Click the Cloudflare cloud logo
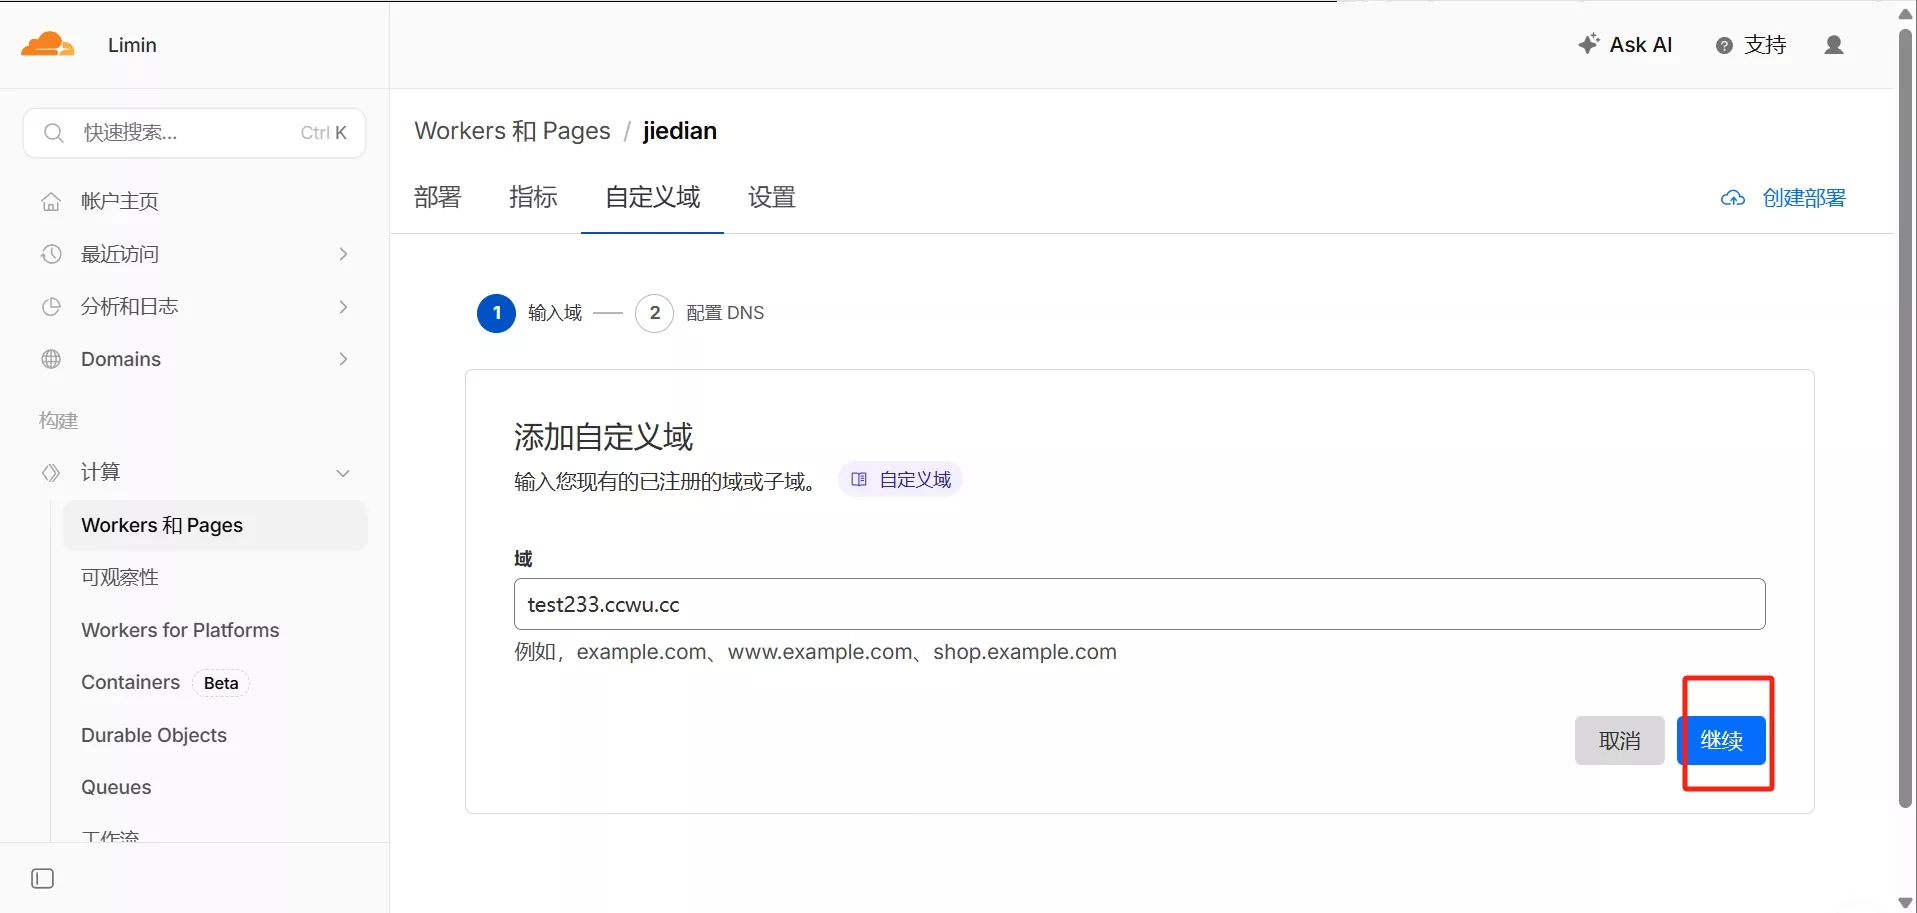The image size is (1917, 913). click(47, 45)
